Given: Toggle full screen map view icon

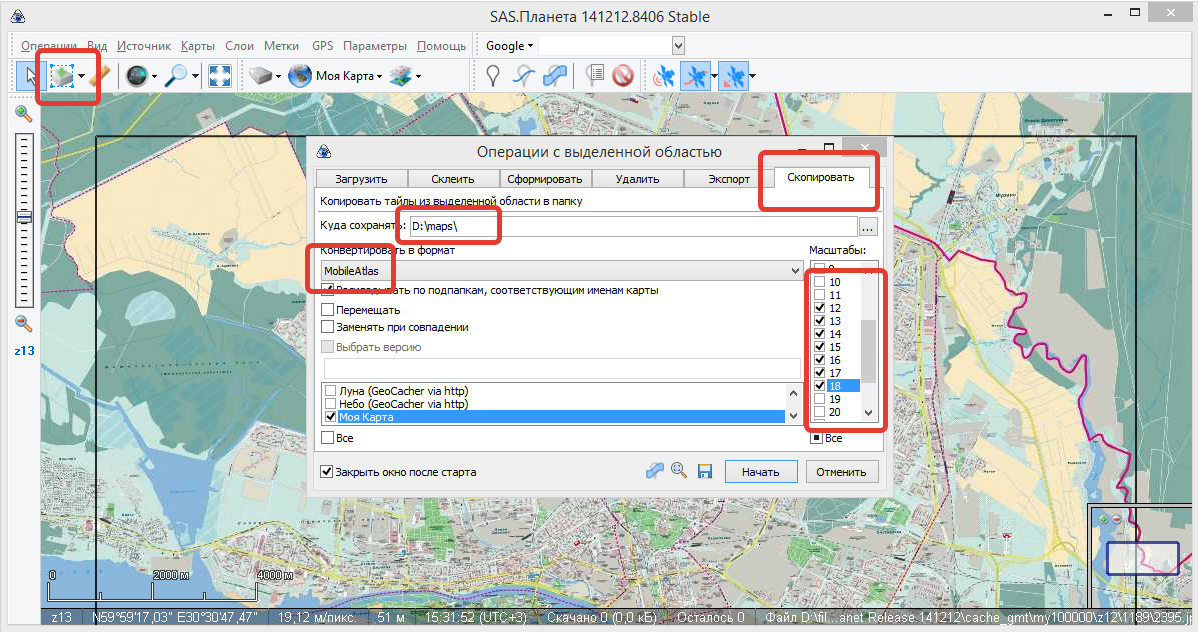Looking at the screenshot, I should coord(220,76).
